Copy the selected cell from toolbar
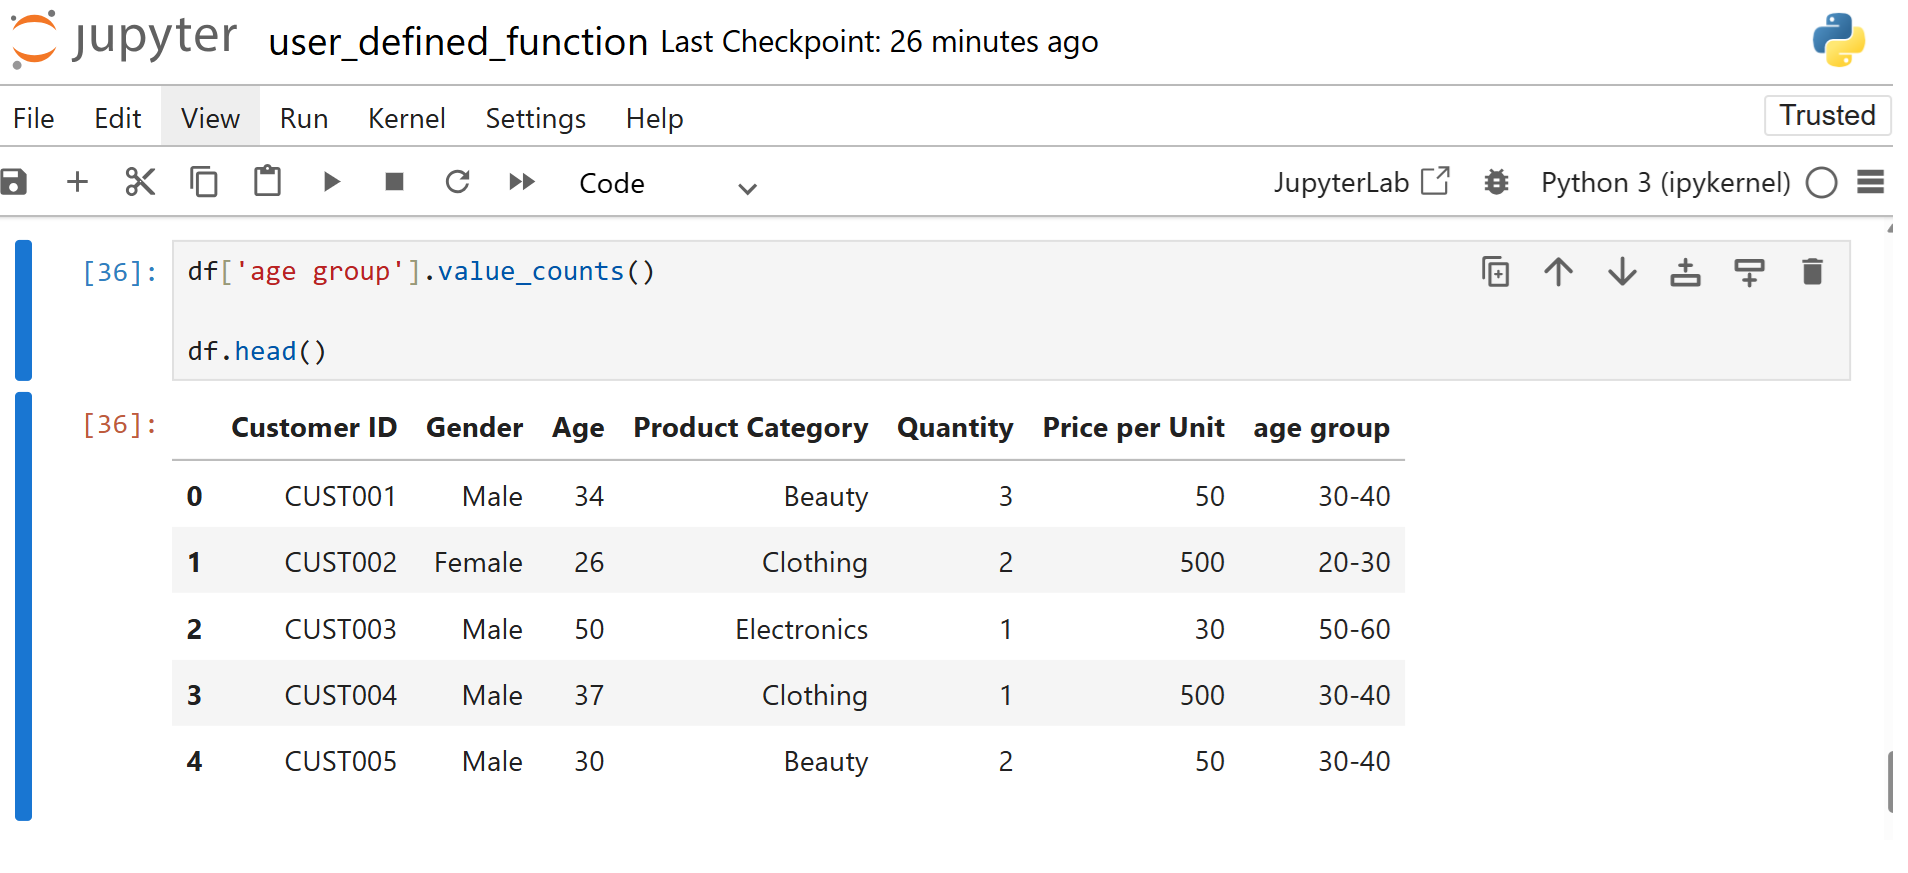The width and height of the screenshot is (1908, 873). coord(204,182)
